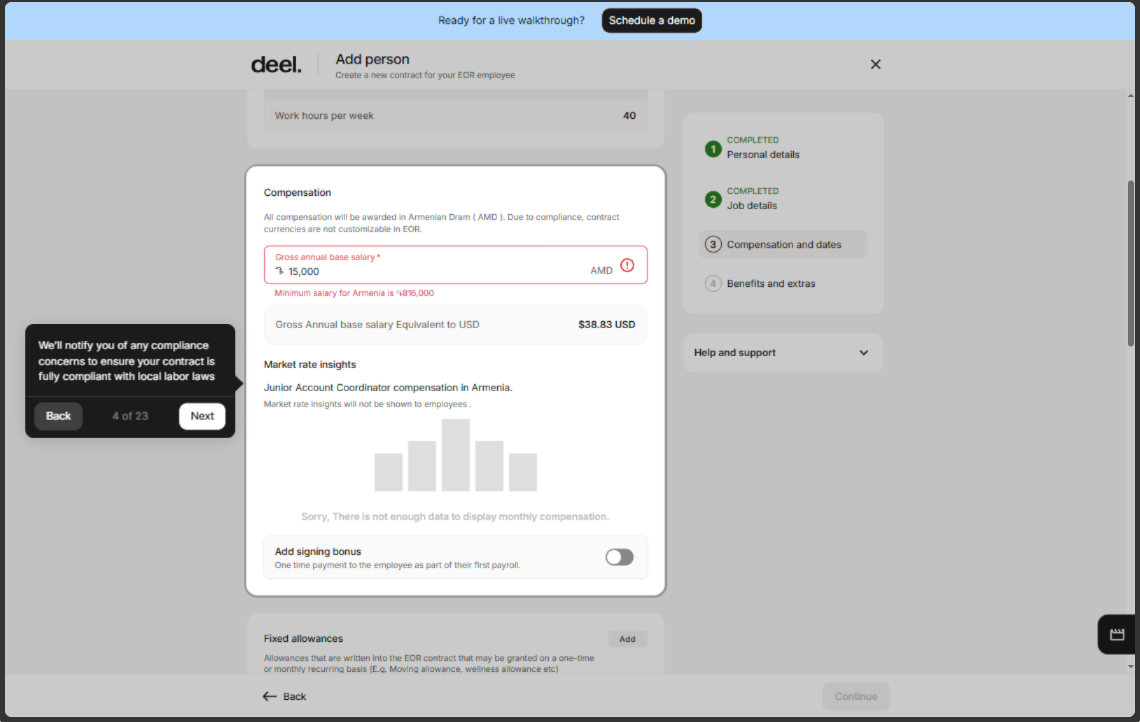1140x722 pixels.
Task: Click the back arrow icon at bottom
Action: click(x=269, y=696)
